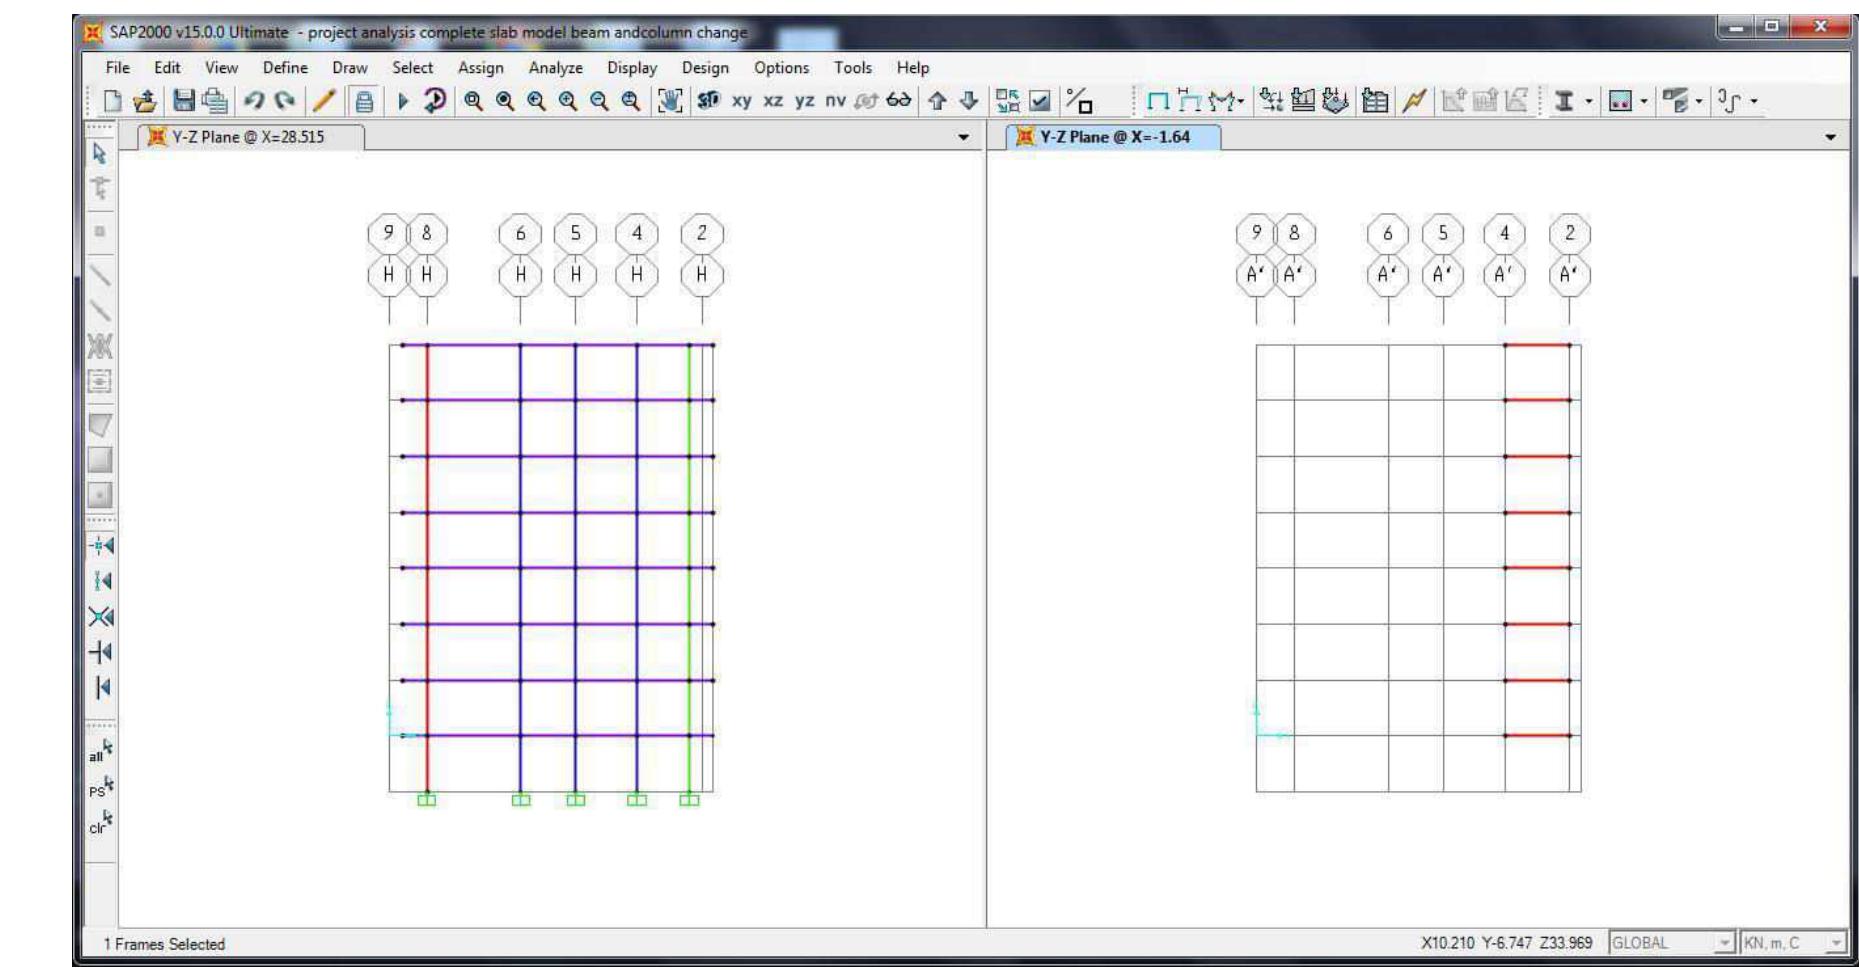Click the red column on grid line 8

point(427,570)
